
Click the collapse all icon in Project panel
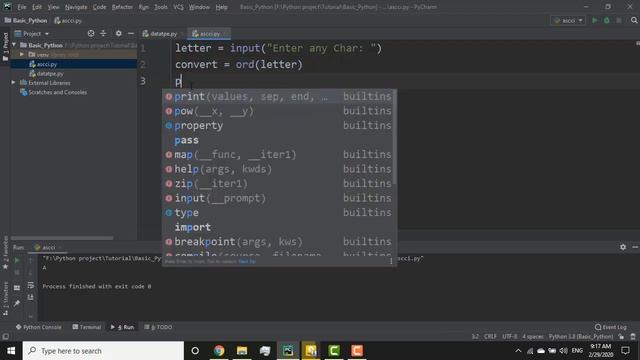(103, 33)
